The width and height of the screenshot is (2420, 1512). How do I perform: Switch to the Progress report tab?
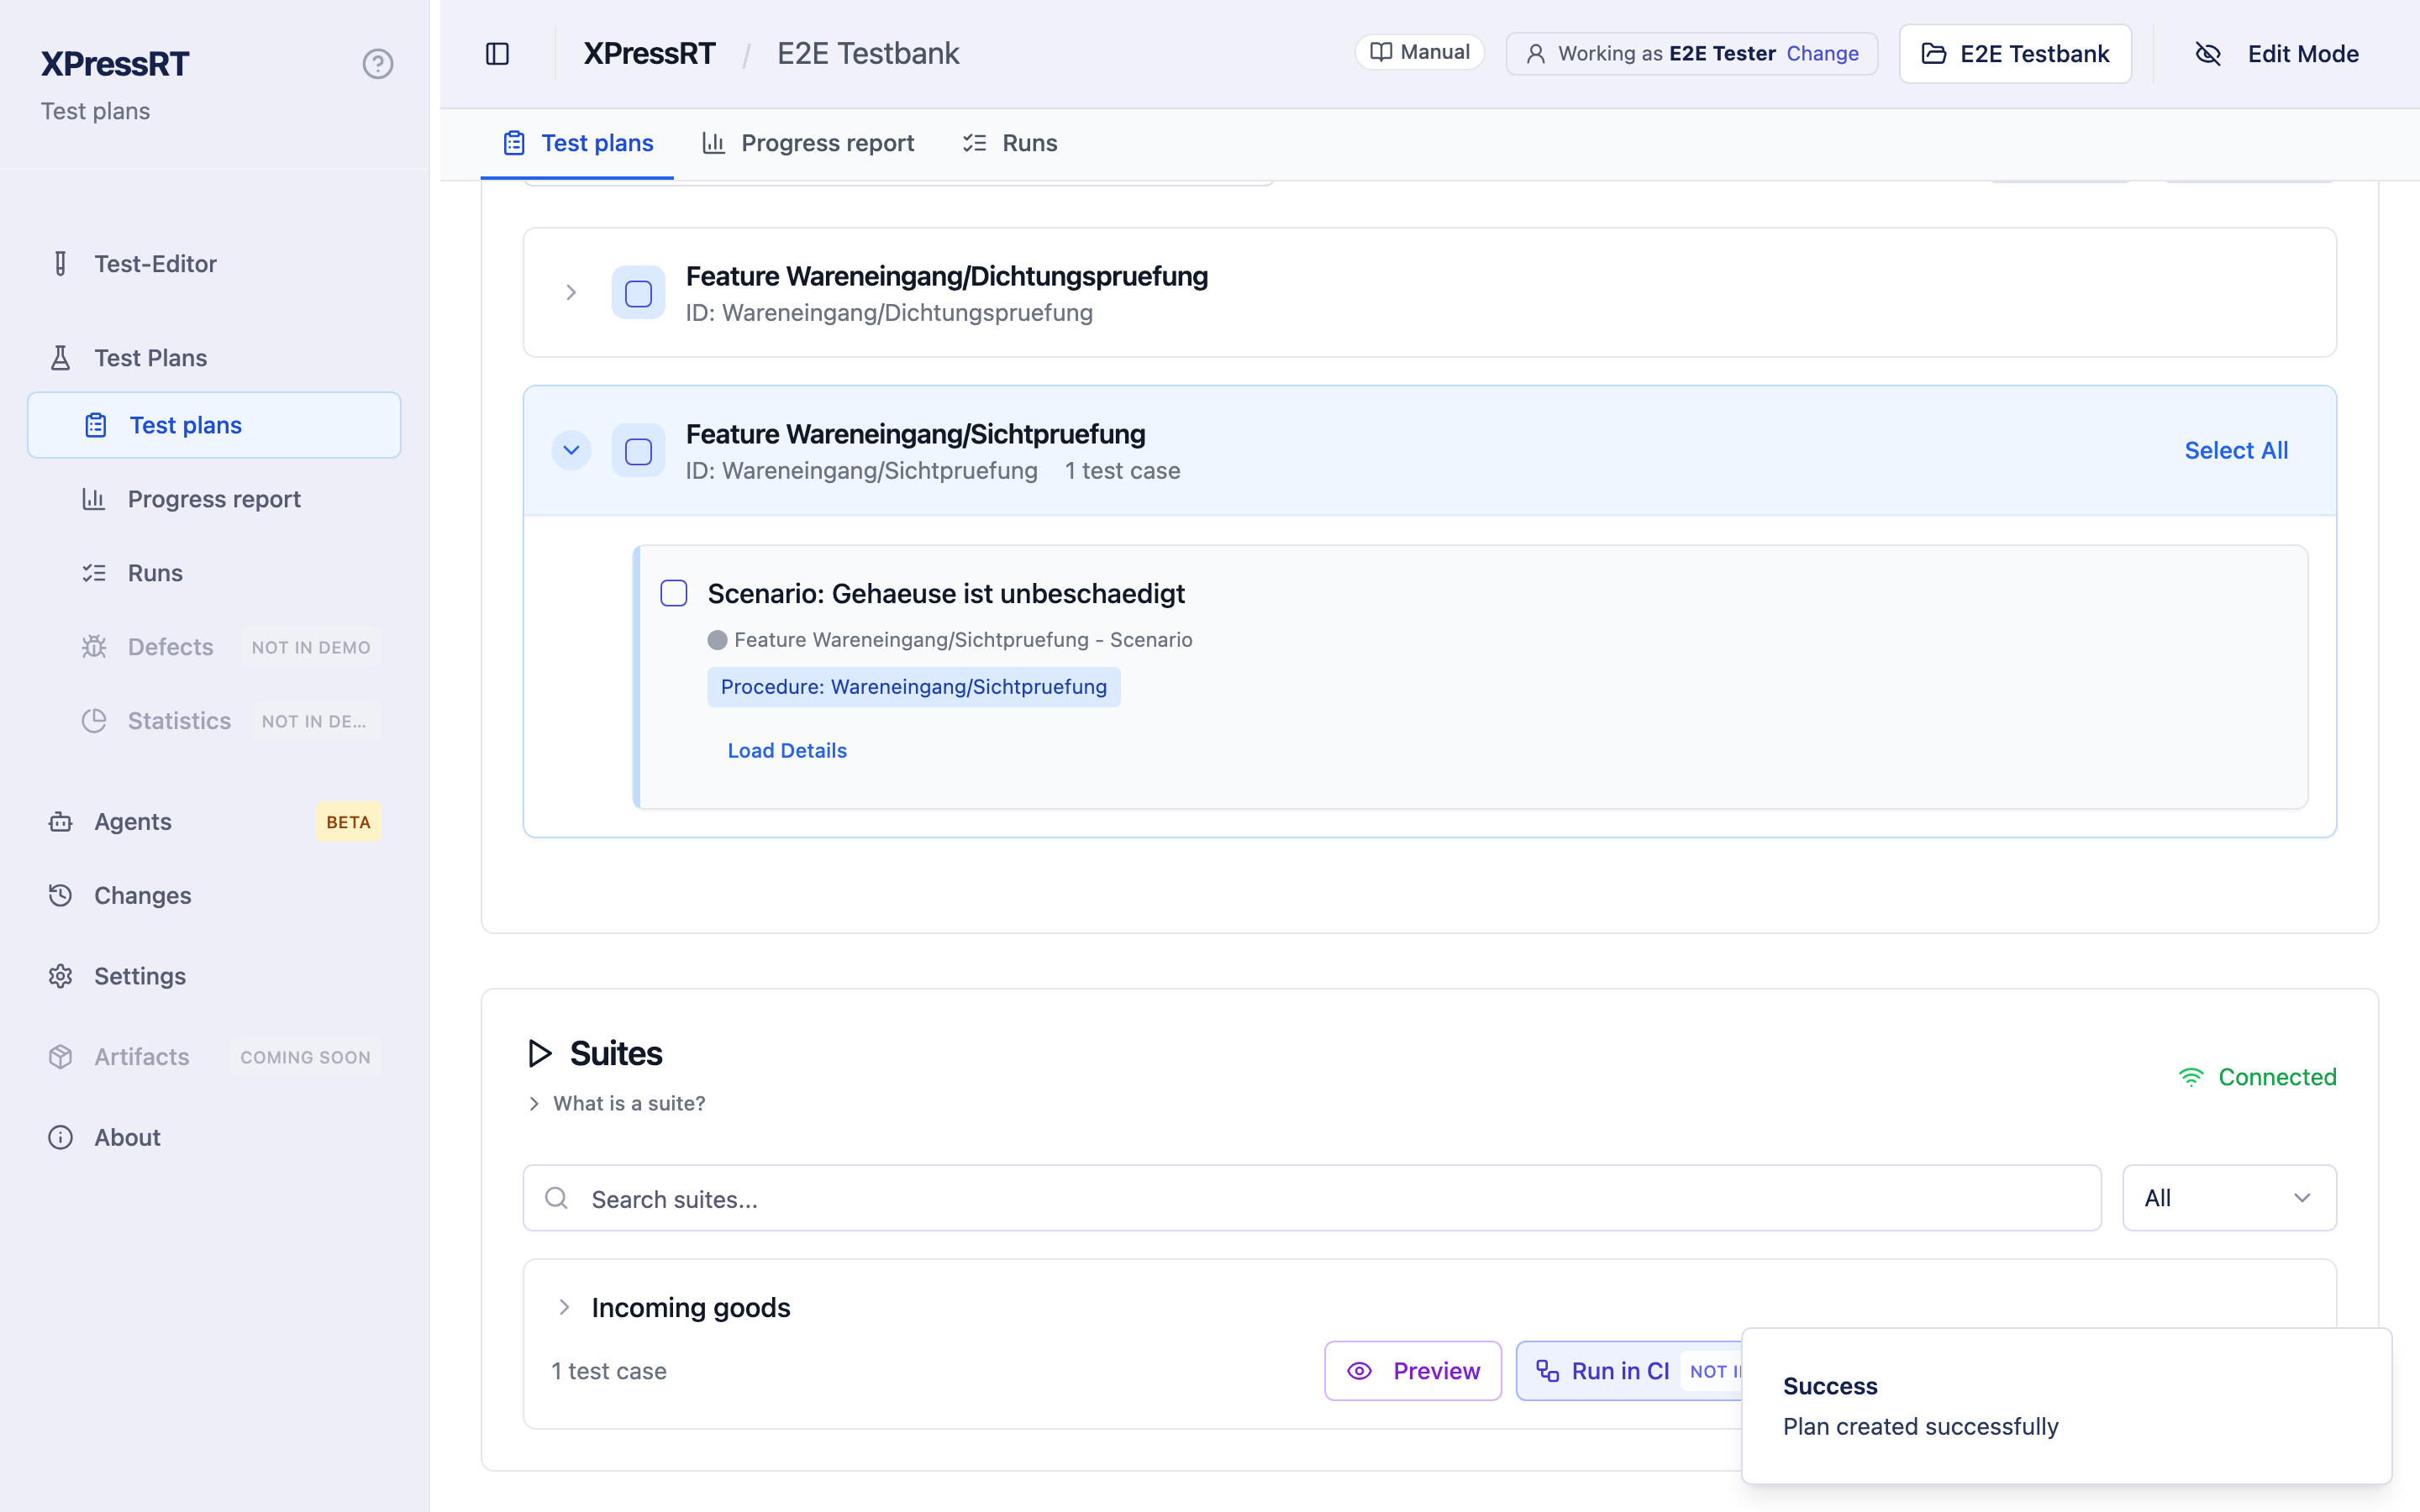click(808, 143)
